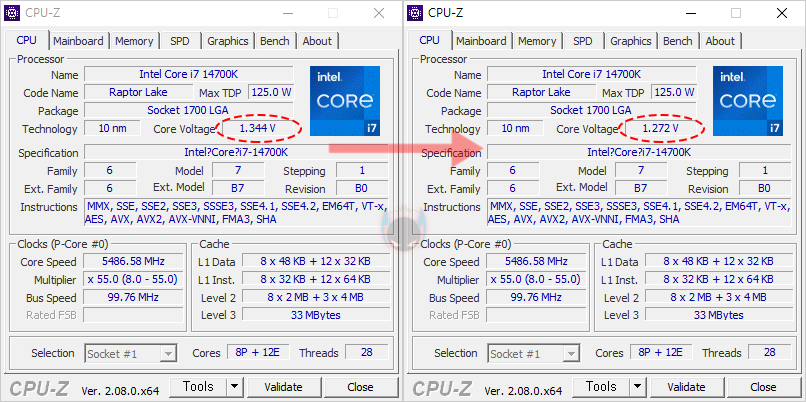Click the L1 Data cache value in left window

click(x=316, y=261)
